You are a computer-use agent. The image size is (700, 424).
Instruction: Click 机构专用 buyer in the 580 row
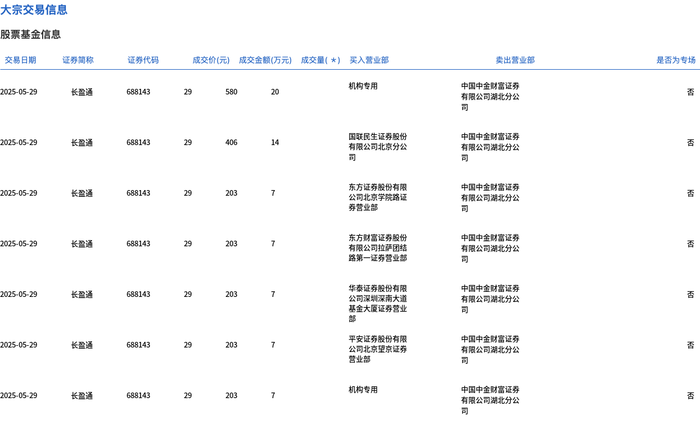pyautogui.click(x=363, y=86)
